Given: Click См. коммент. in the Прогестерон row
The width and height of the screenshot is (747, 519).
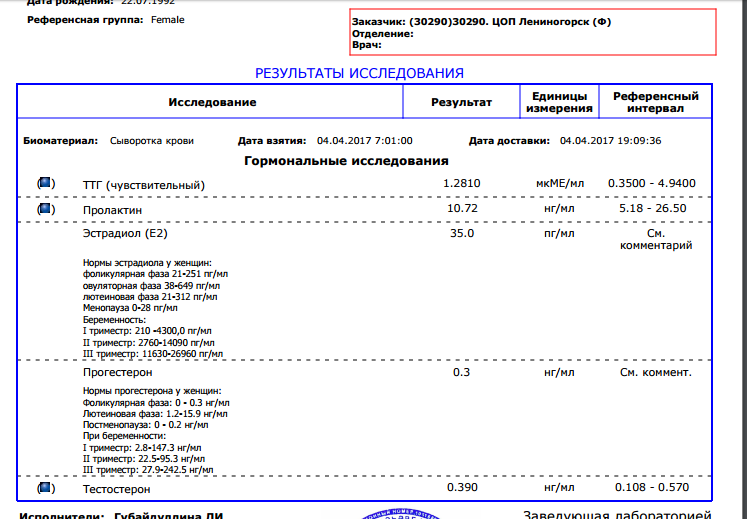Looking at the screenshot, I should [x=655, y=372].
